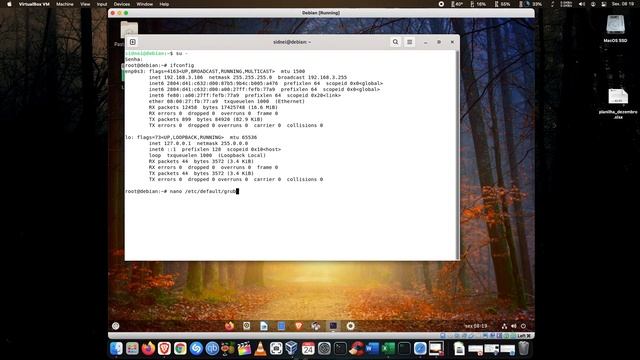640x360 pixels.
Task: Open the Screenshot app in the macOS Dock
Action: pyautogui.click(x=276, y=349)
